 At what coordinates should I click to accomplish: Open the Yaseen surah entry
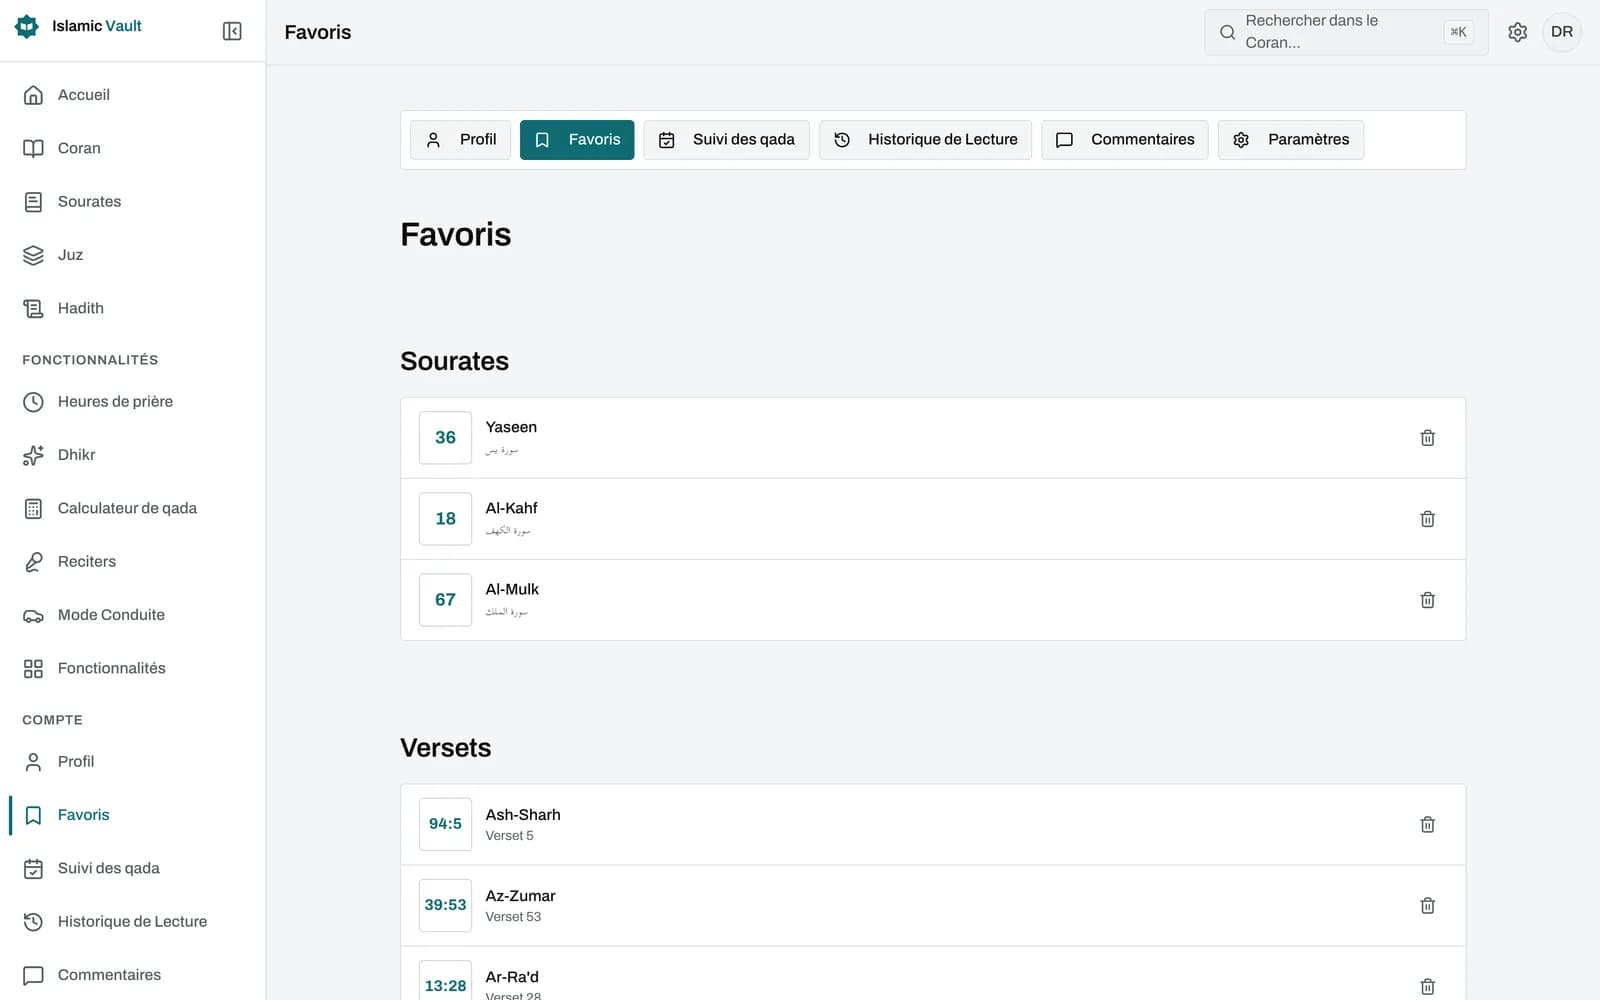(x=933, y=438)
